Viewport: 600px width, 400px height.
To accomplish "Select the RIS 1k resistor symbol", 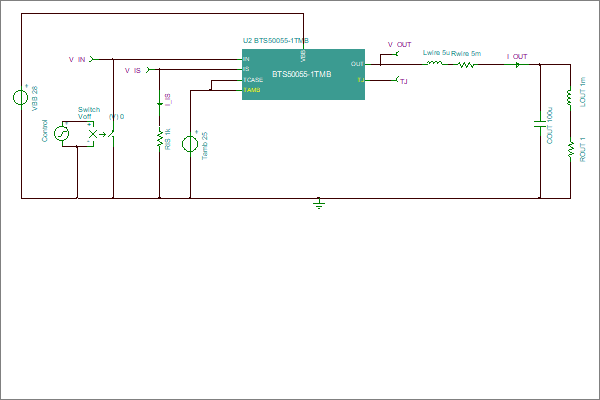I will click(160, 138).
